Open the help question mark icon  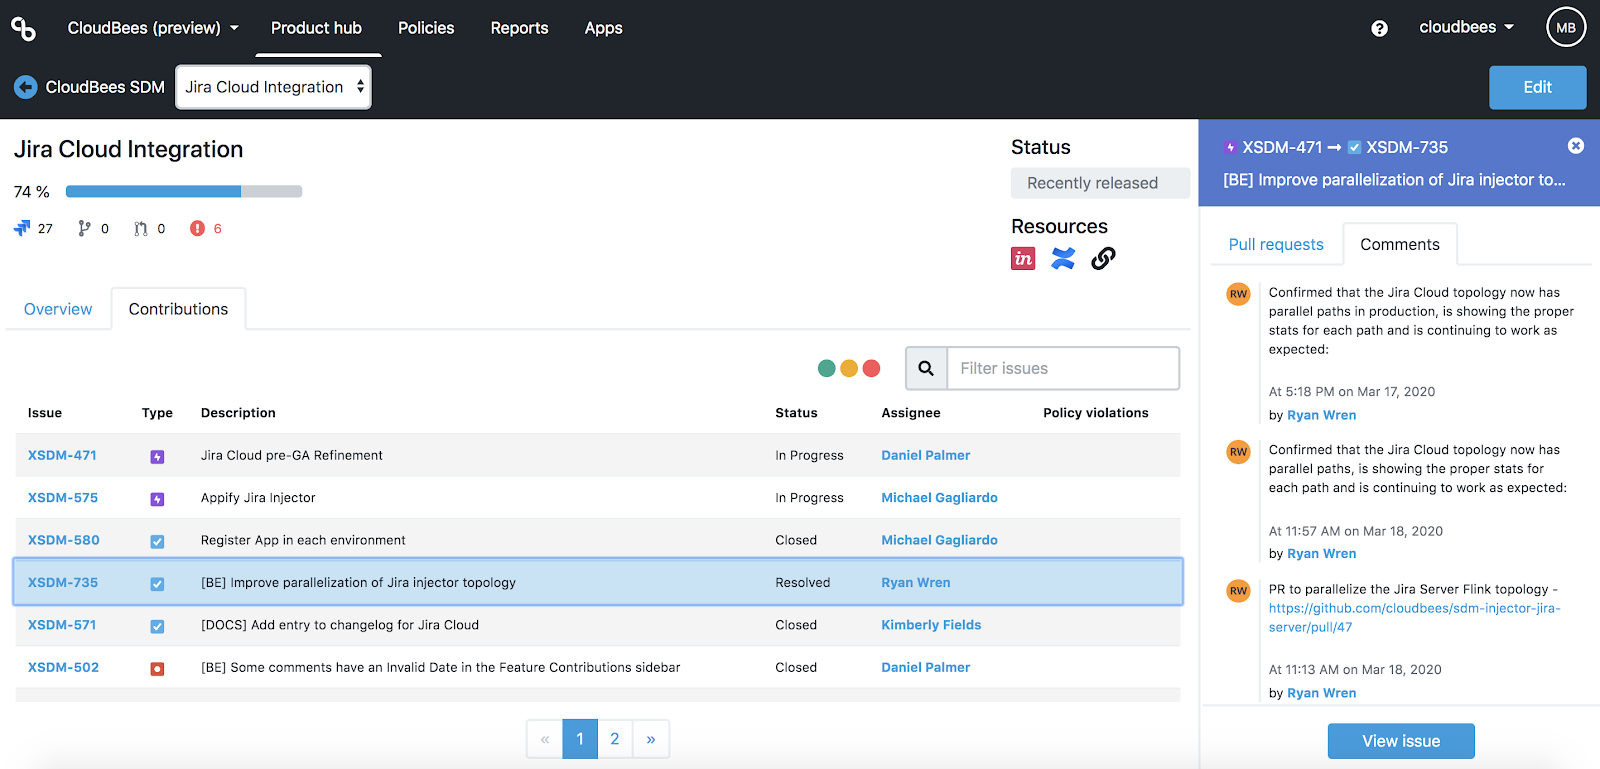pyautogui.click(x=1379, y=28)
